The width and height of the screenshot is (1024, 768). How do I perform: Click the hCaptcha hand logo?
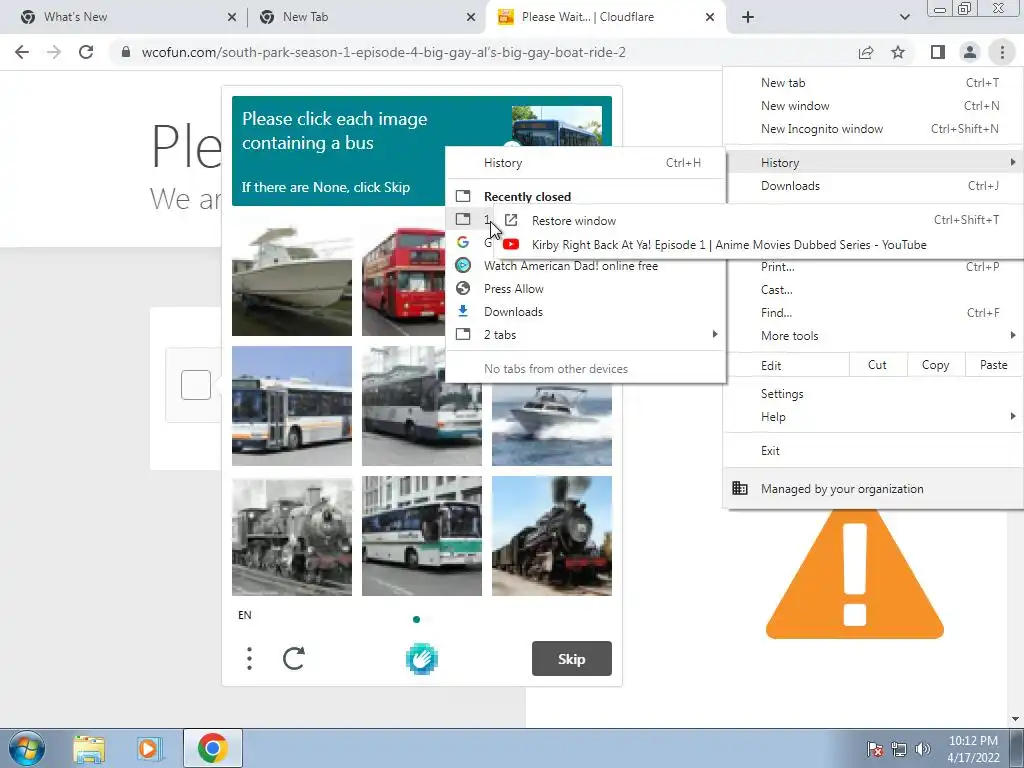coord(422,658)
